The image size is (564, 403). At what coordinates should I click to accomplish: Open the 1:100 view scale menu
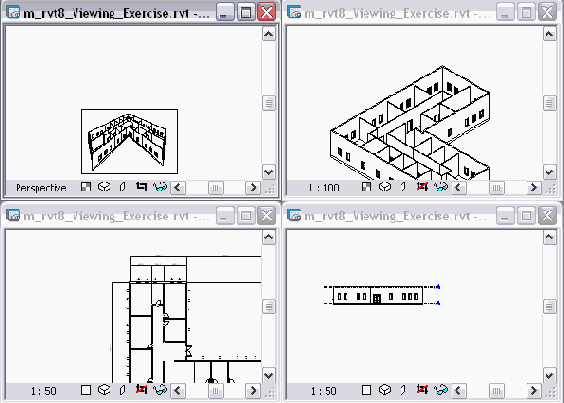[324, 187]
